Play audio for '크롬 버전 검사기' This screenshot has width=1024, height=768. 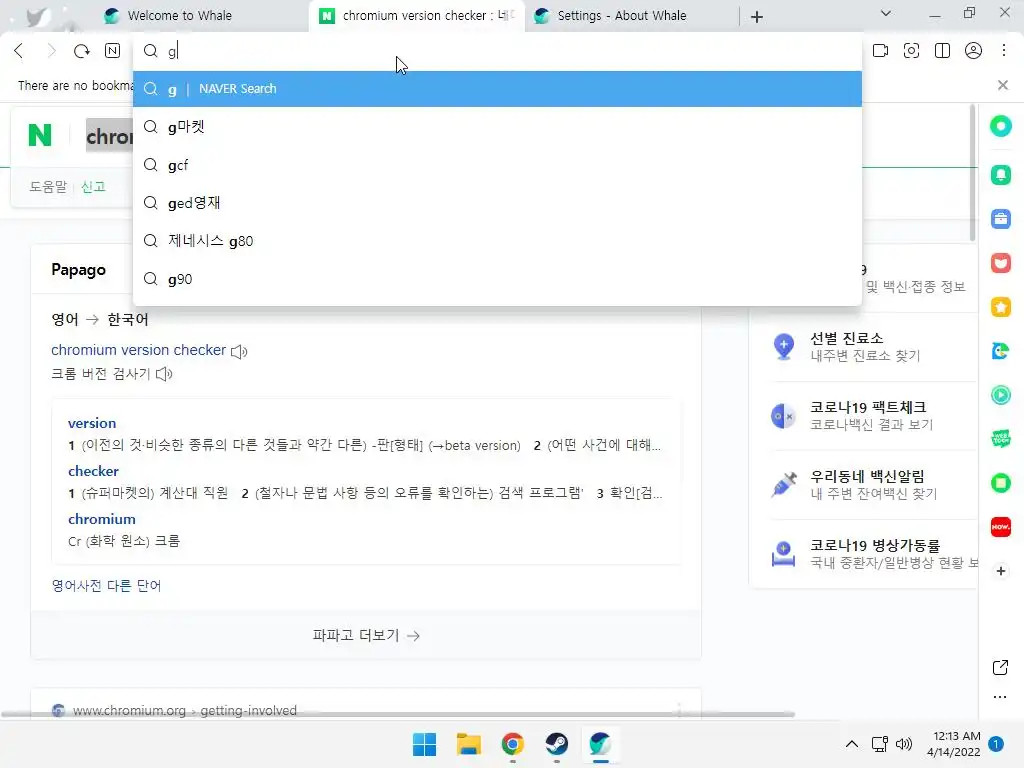coord(164,374)
